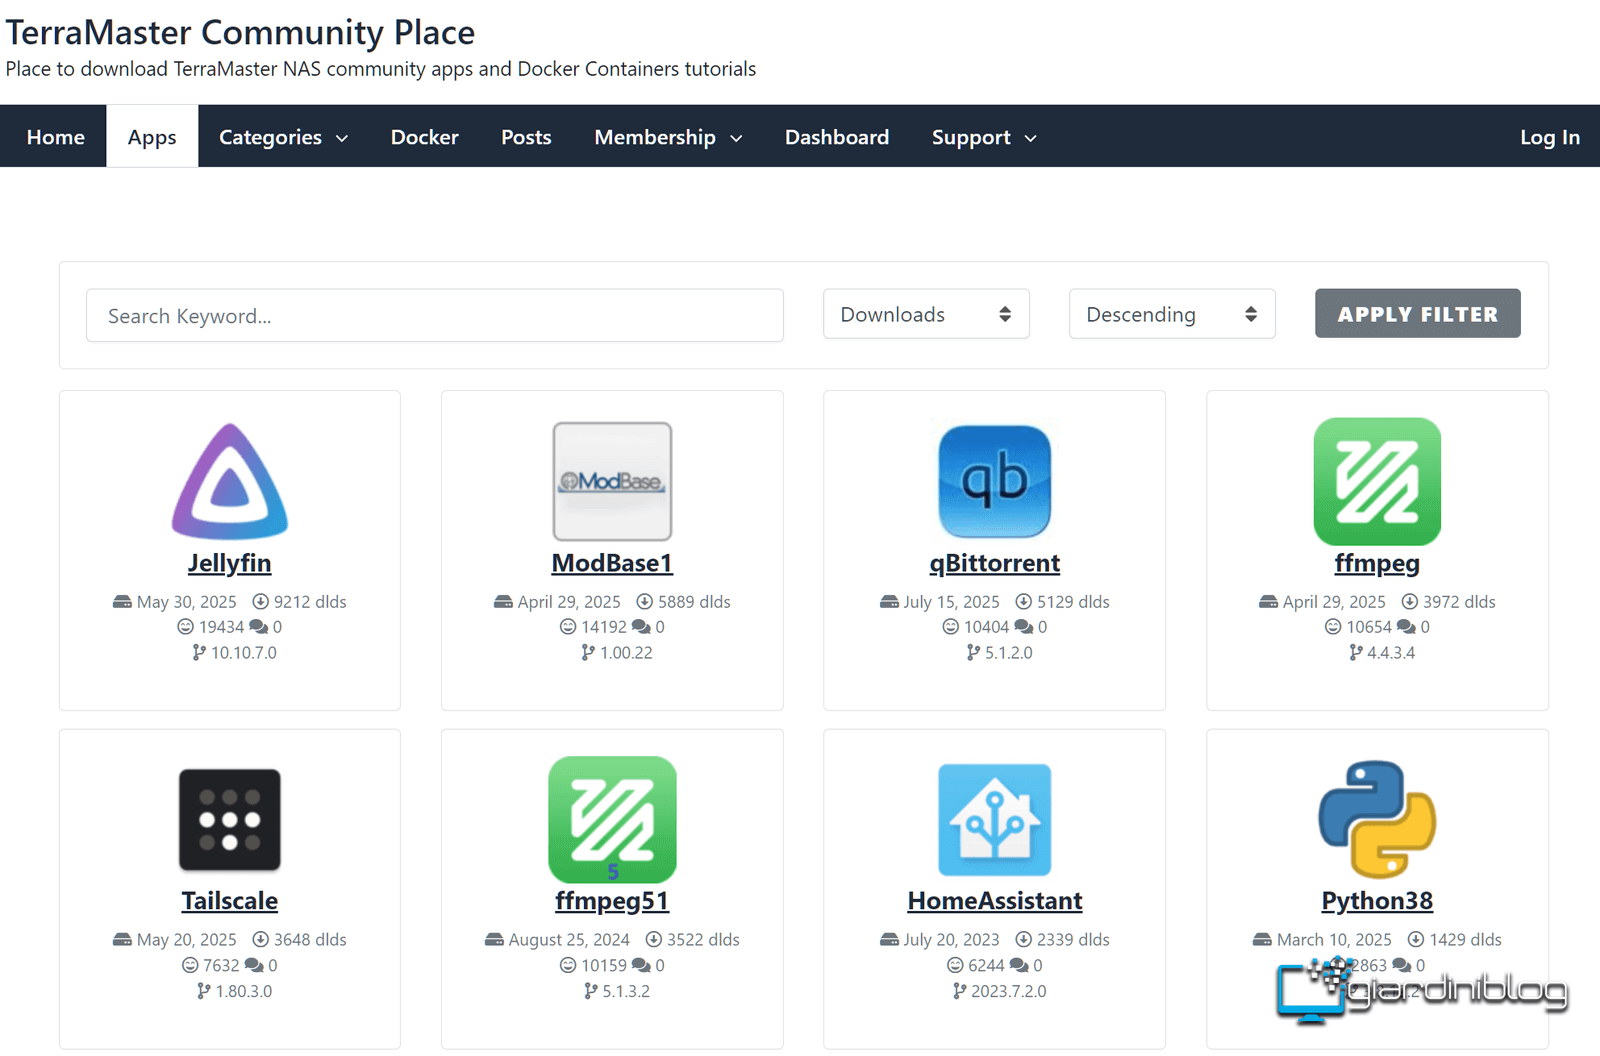The height and width of the screenshot is (1056, 1600).
Task: Open the Docker page
Action: 424,137
